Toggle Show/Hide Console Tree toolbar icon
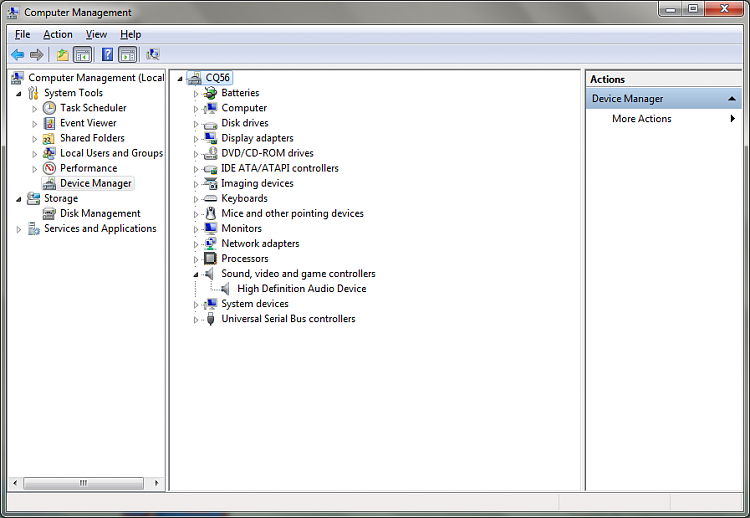Screen dimensions: 750x518 click(83, 55)
